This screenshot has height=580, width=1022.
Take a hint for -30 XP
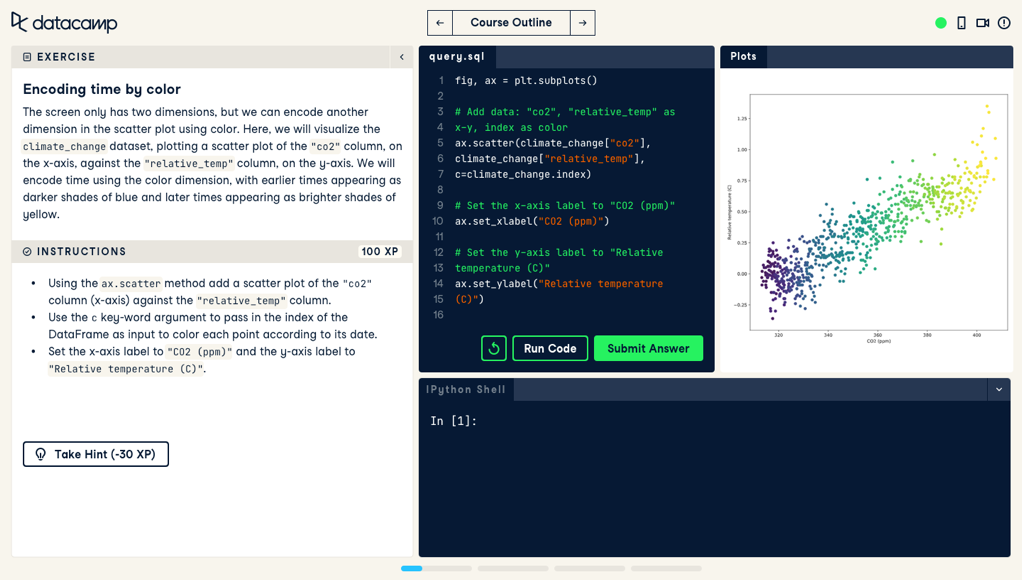[95, 454]
